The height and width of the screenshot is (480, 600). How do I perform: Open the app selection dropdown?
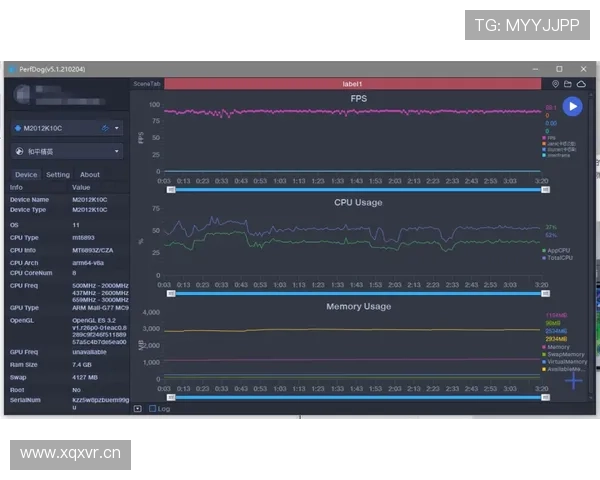[x=67, y=151]
